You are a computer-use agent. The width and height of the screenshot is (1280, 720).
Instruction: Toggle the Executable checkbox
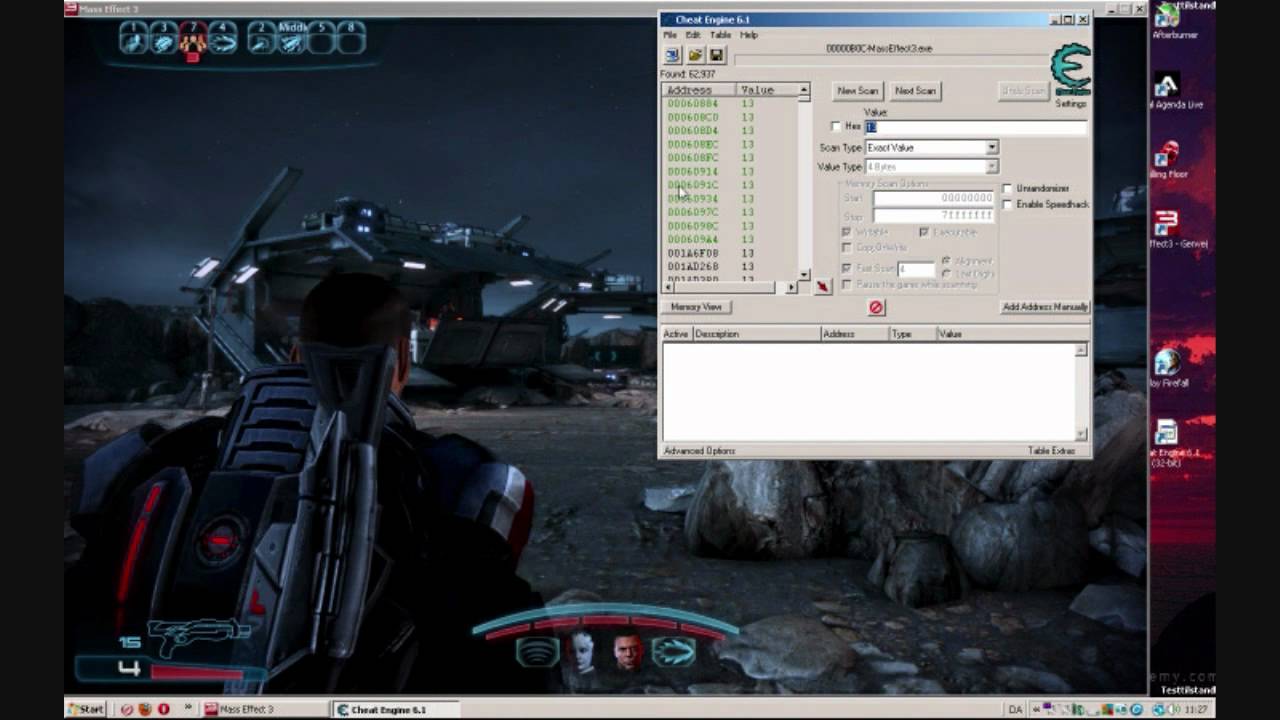coord(924,232)
